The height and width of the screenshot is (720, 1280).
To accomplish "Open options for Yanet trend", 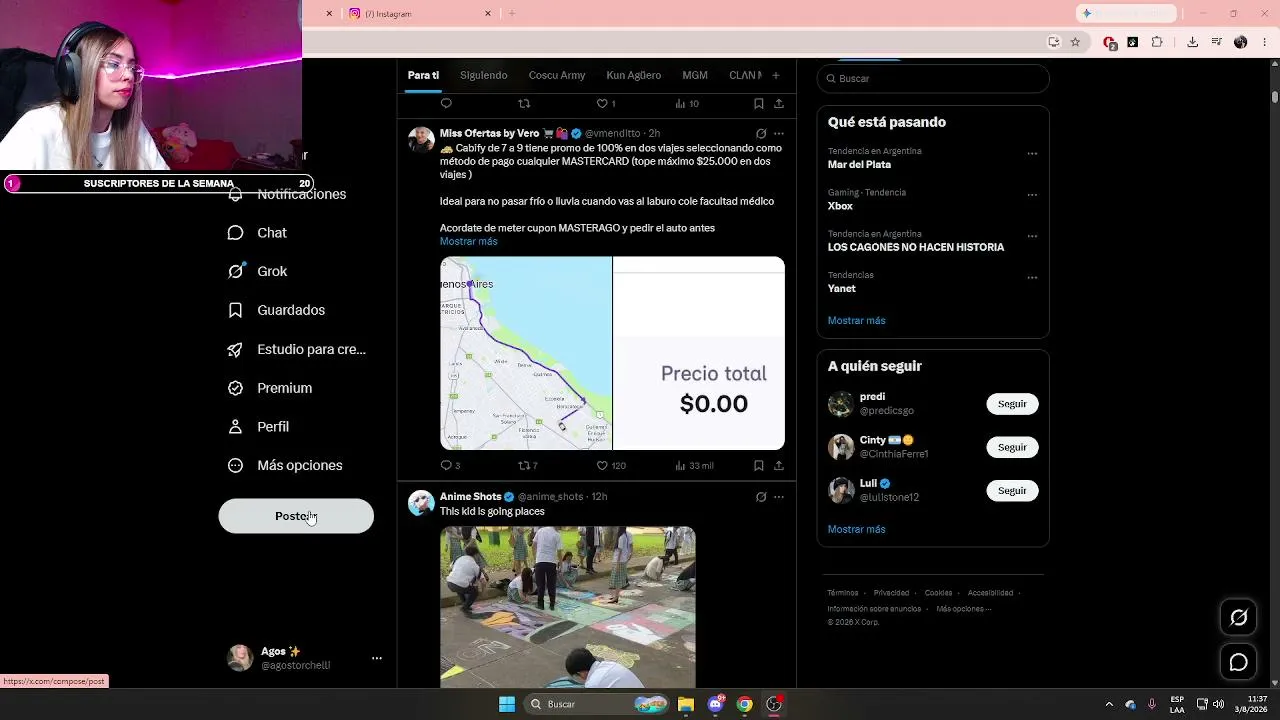I will click(x=1032, y=278).
